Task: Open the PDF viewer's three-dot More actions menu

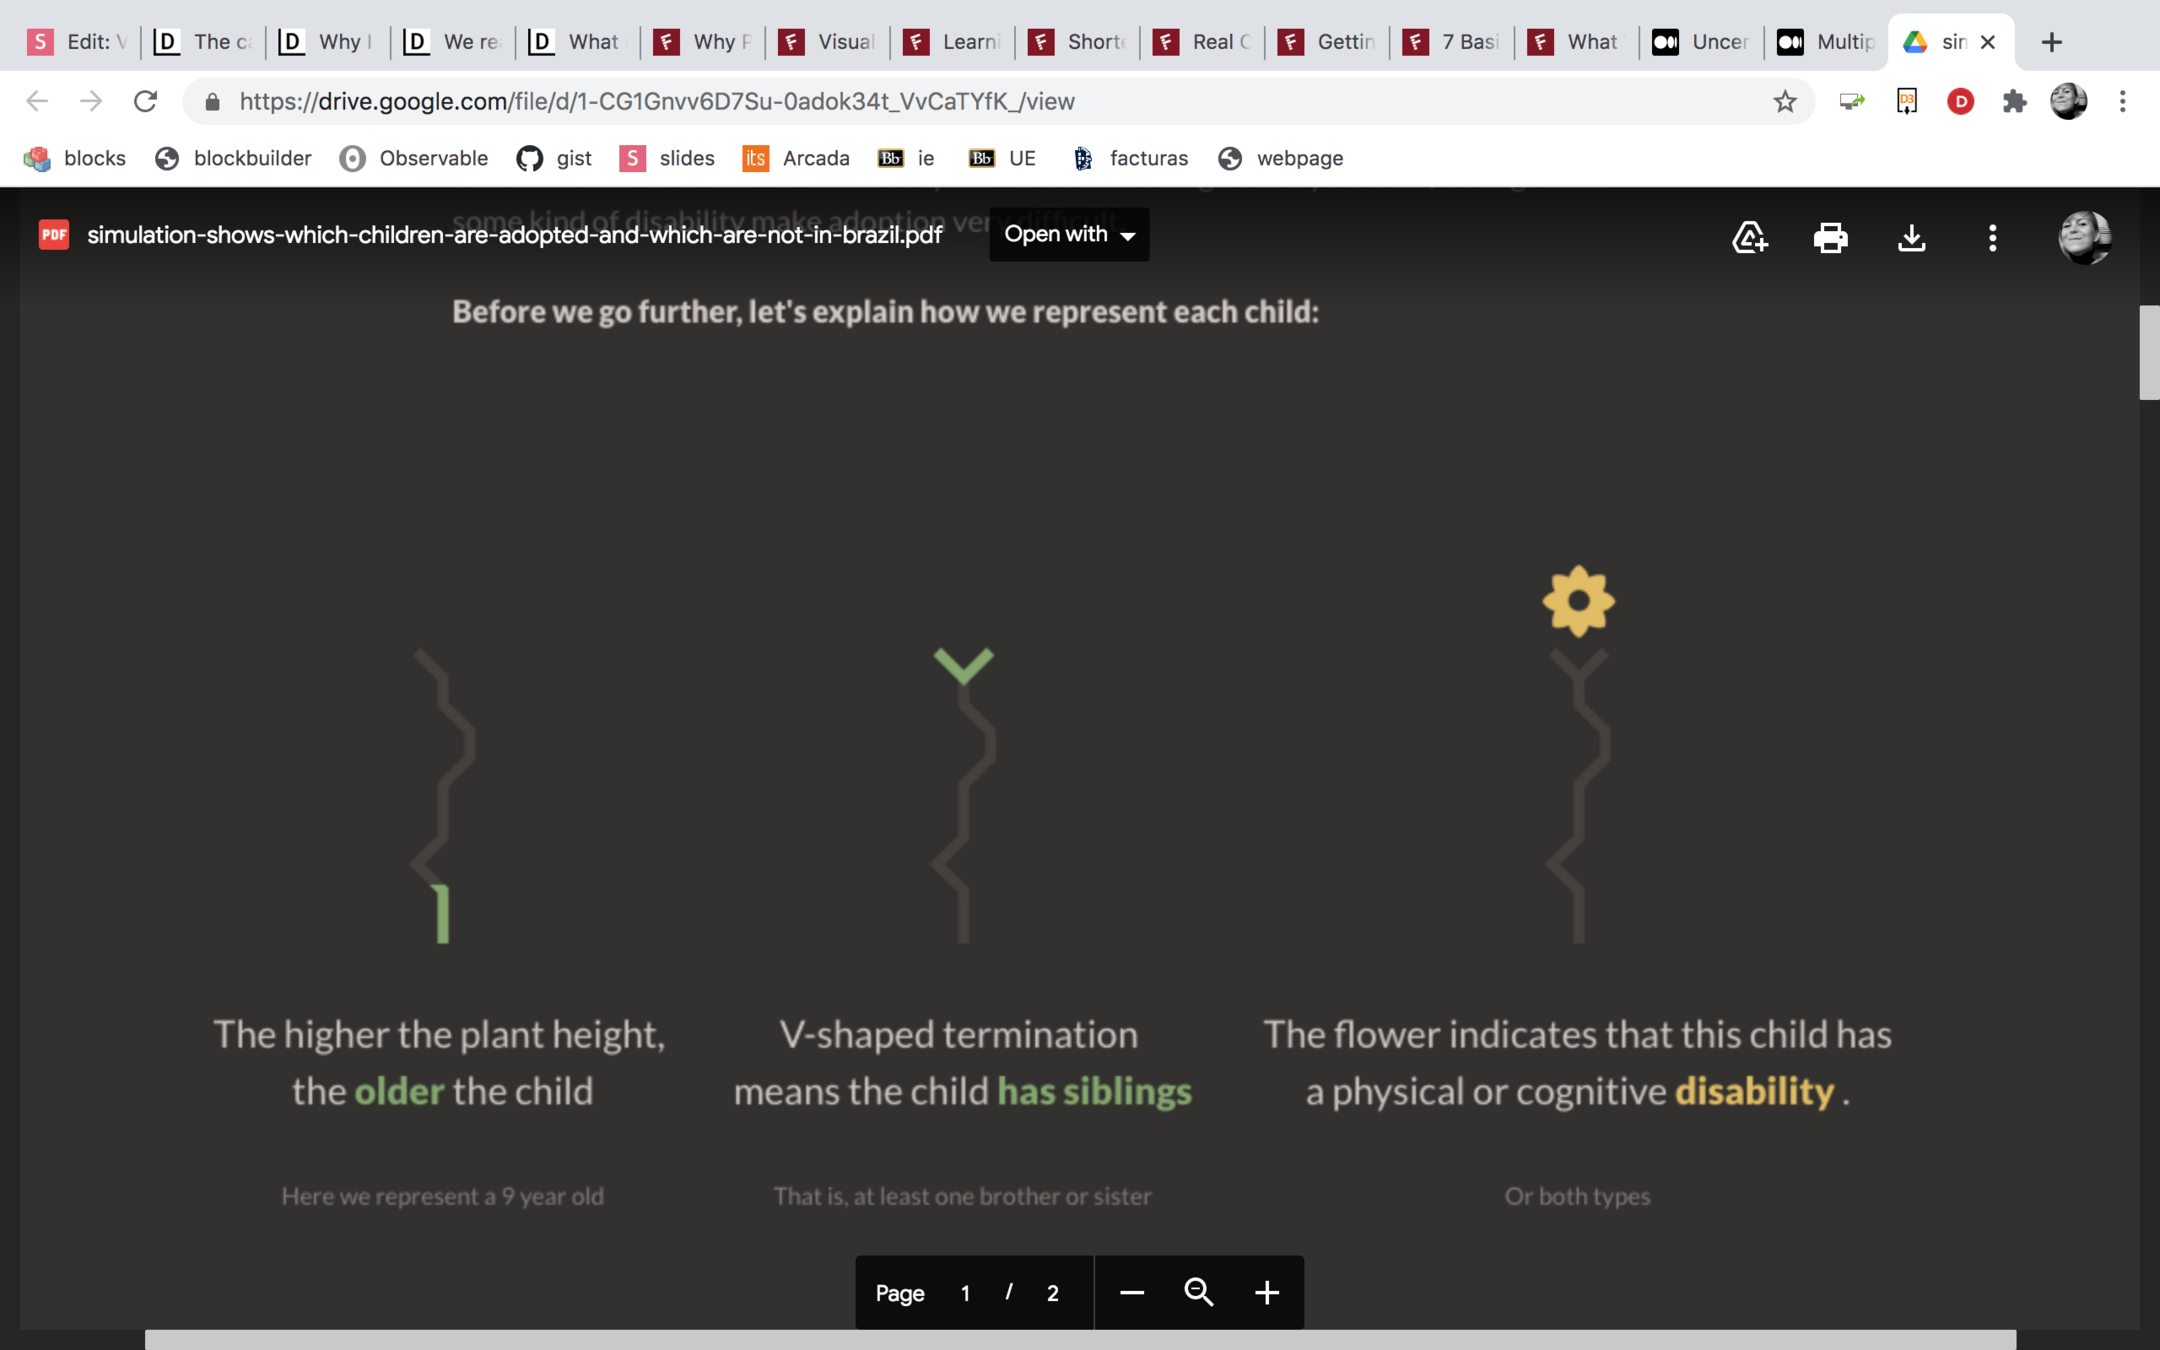Action: (x=1992, y=238)
